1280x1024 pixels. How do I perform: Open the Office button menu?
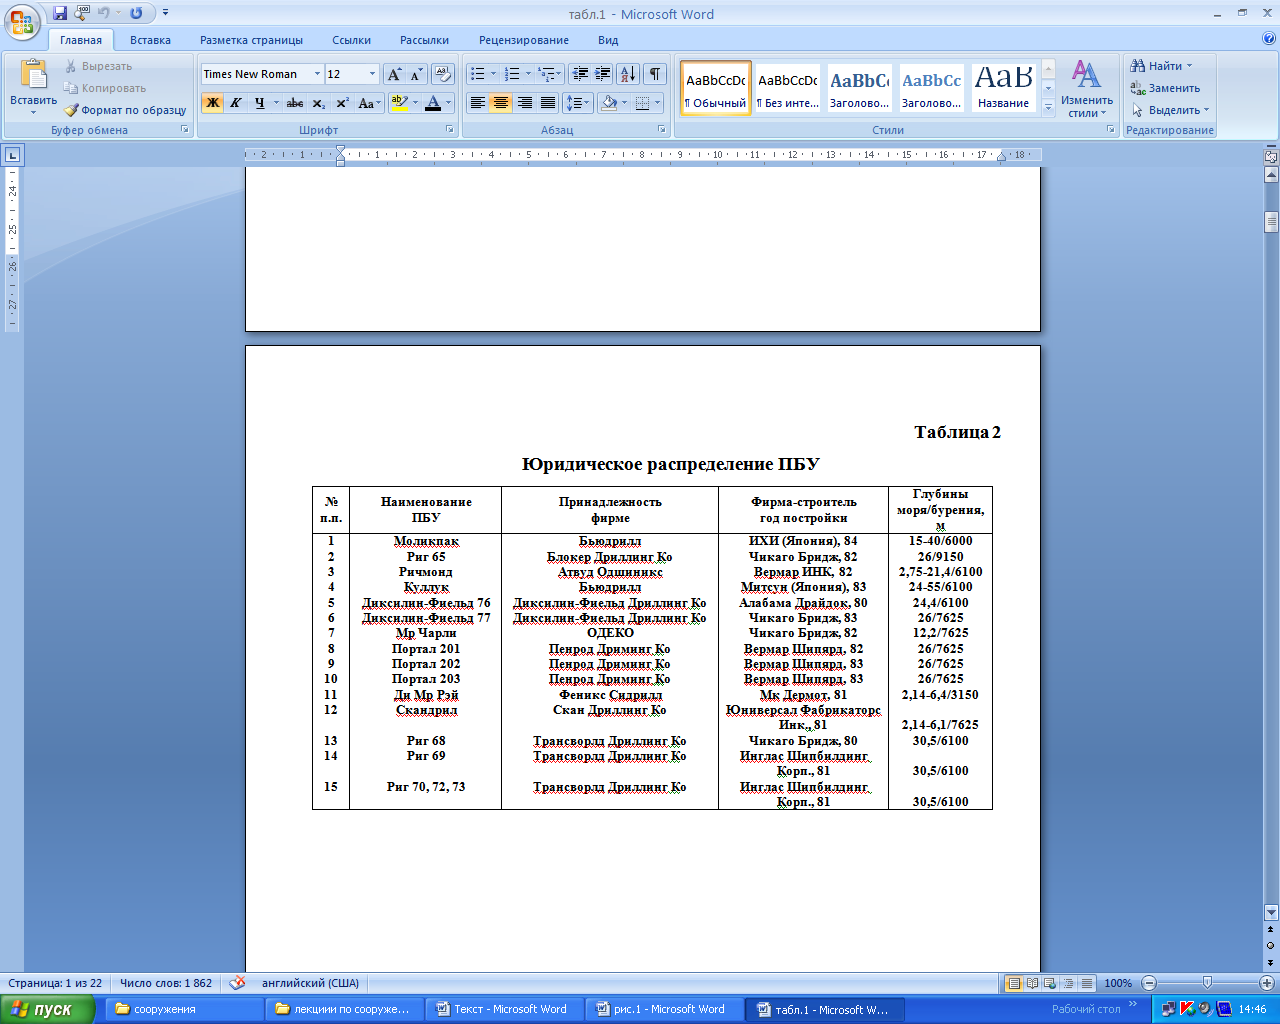(23, 21)
